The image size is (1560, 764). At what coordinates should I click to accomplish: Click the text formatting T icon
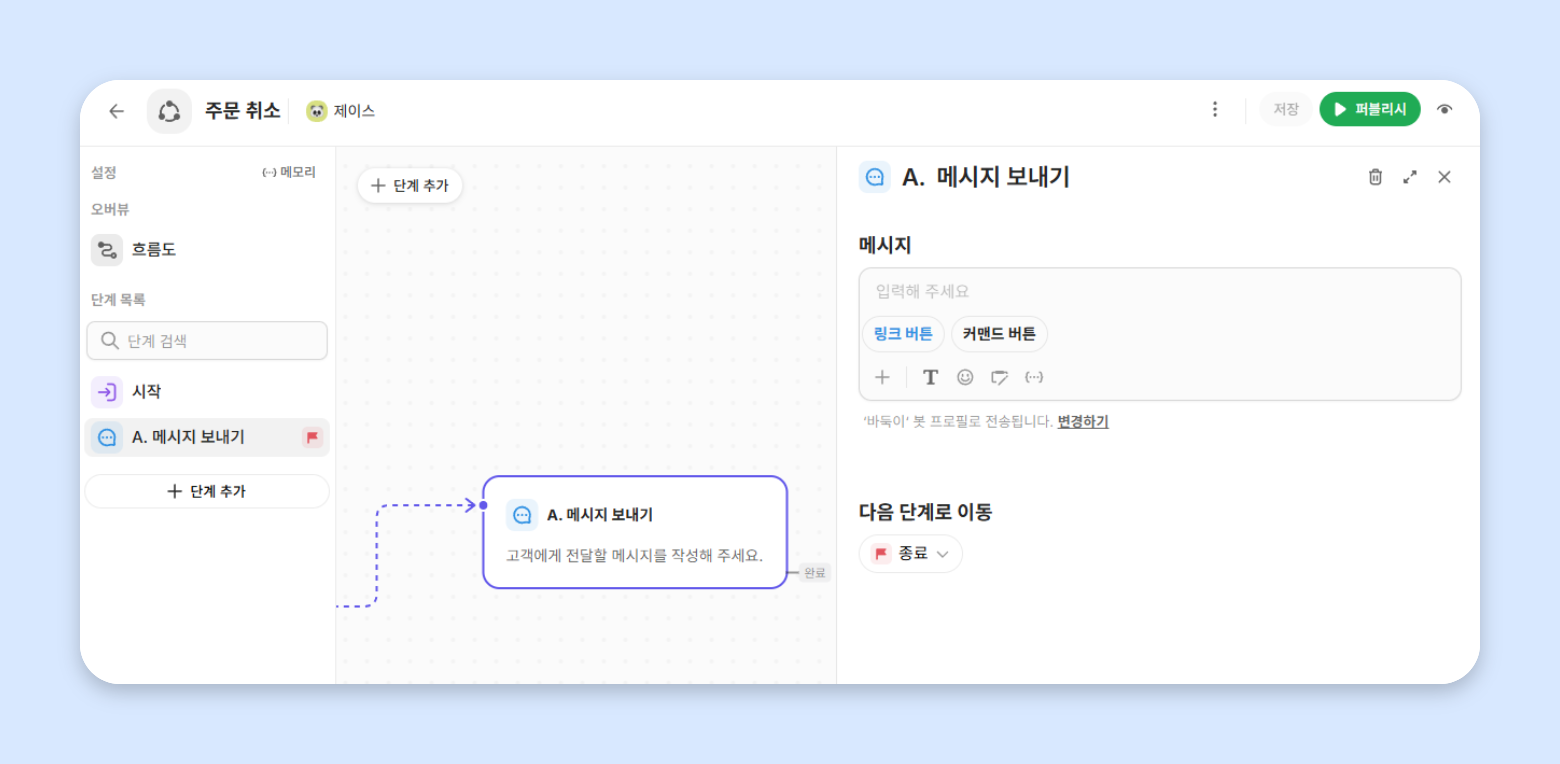[x=930, y=377]
